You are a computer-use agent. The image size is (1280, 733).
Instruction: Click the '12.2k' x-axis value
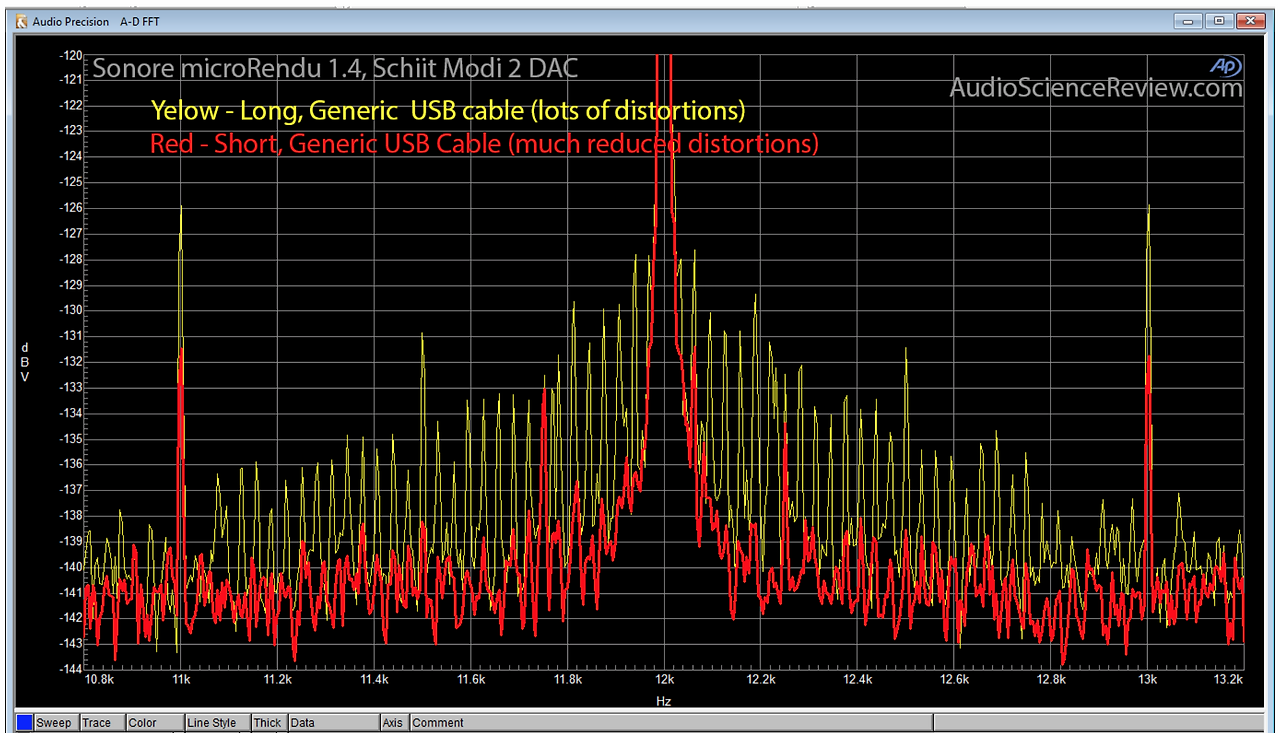761,680
